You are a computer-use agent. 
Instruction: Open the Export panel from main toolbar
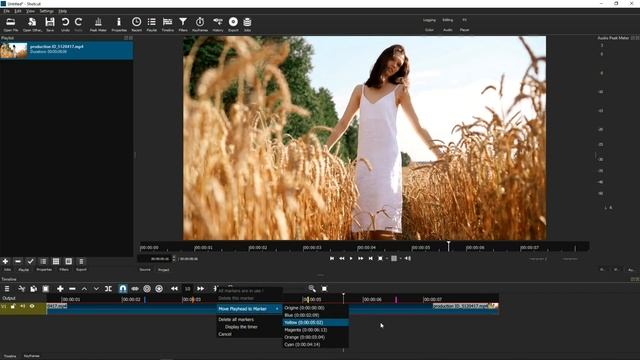pyautogui.click(x=233, y=24)
